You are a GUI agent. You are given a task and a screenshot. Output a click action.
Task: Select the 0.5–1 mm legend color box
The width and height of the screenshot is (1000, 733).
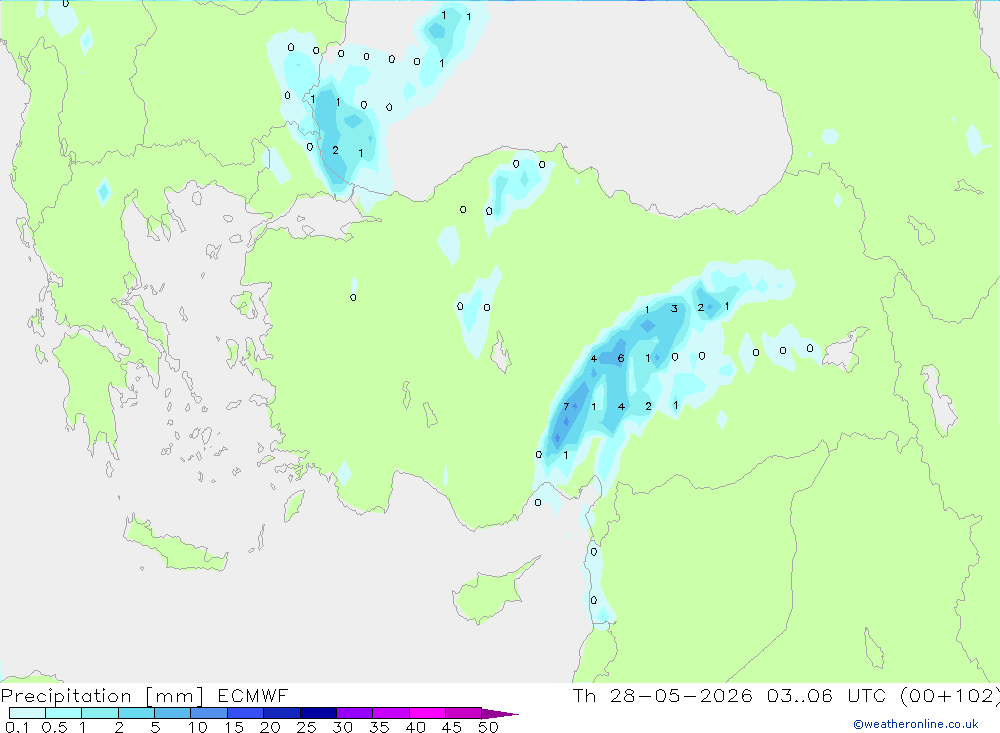coord(64,713)
